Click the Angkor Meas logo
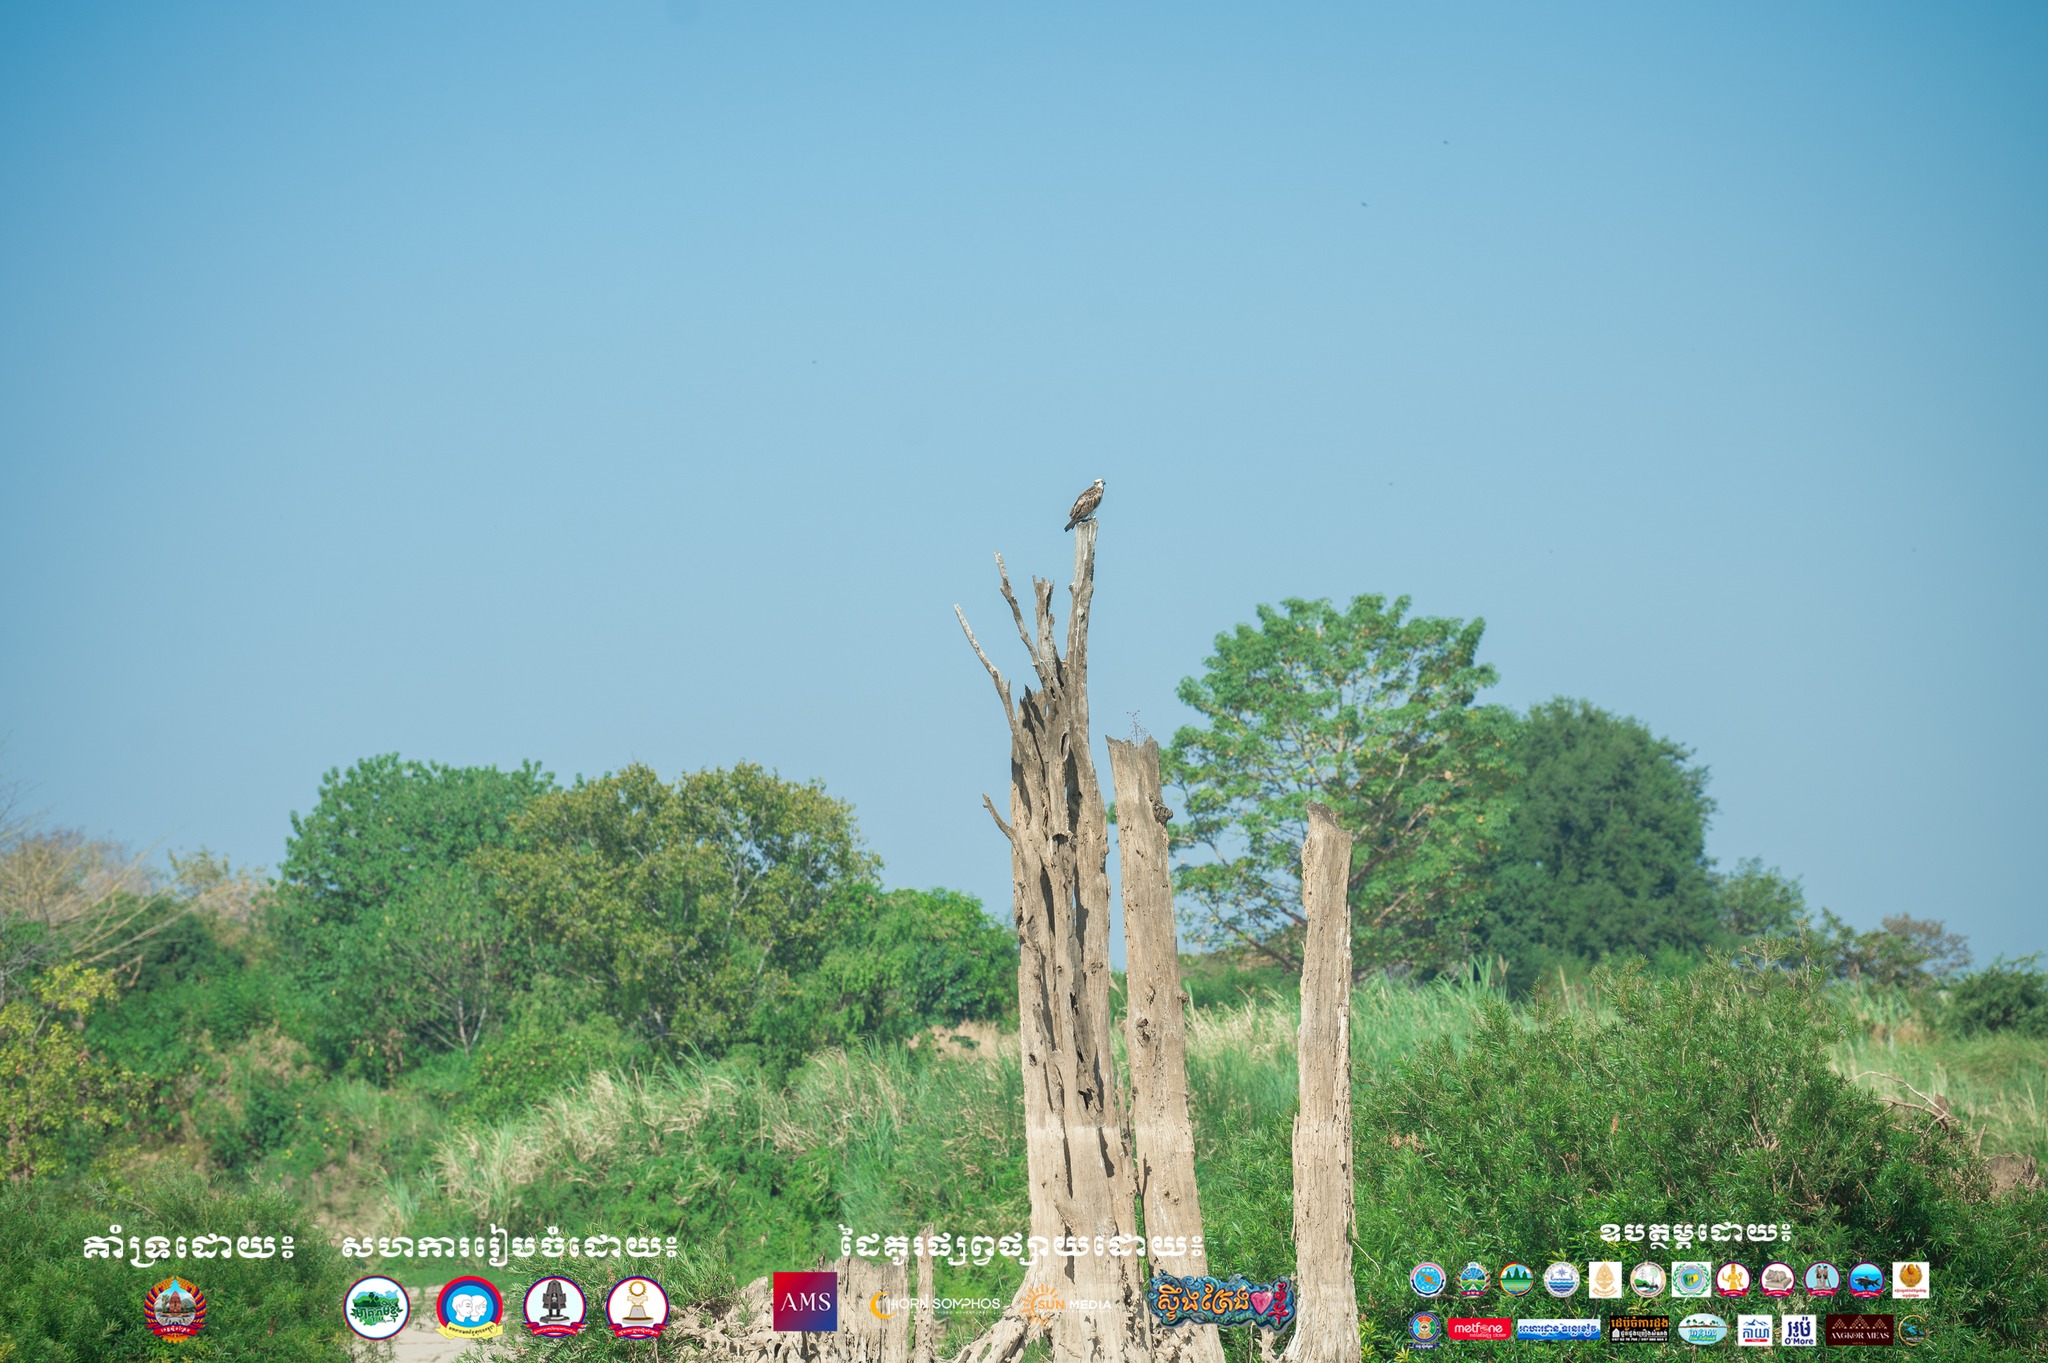Viewport: 2048px width, 1363px height. coord(1859,1330)
